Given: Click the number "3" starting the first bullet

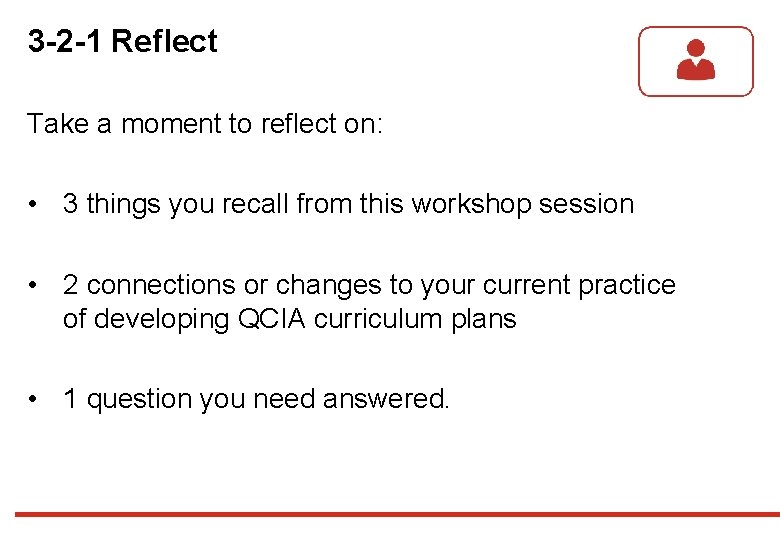Looking at the screenshot, I should pyautogui.click(x=70, y=204).
